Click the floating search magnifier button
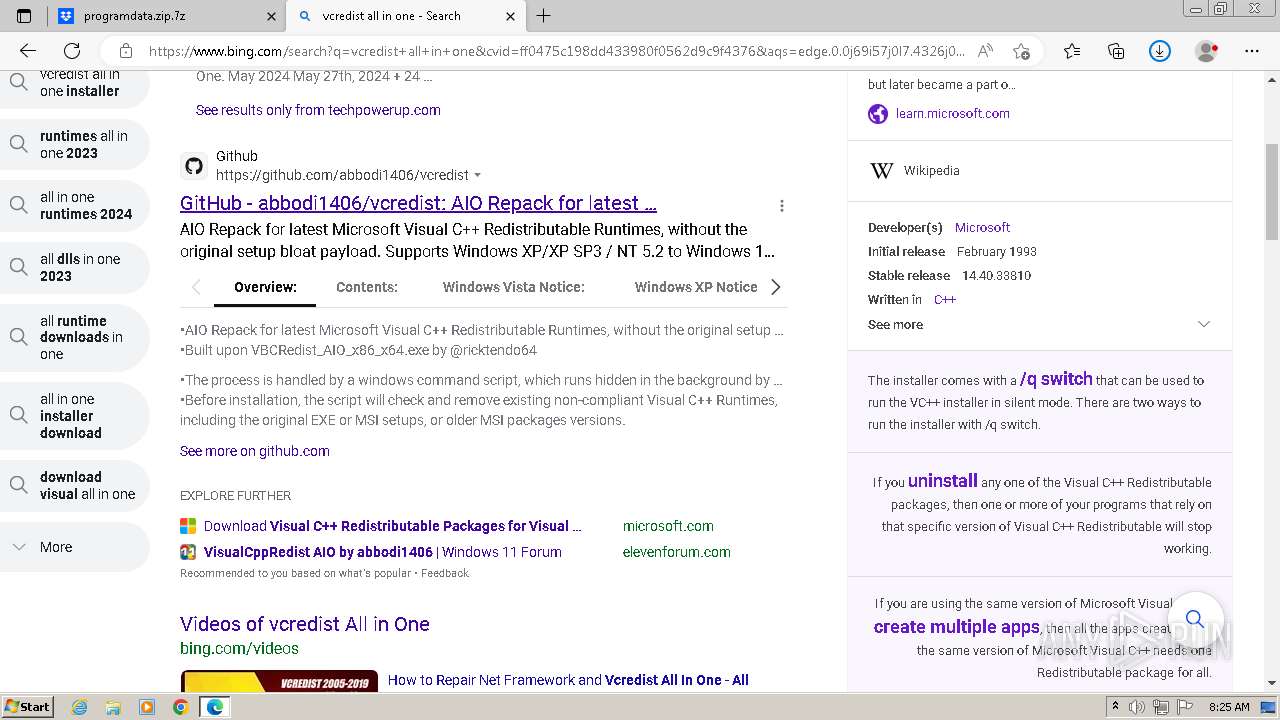This screenshot has width=1280, height=720. 1195,619
